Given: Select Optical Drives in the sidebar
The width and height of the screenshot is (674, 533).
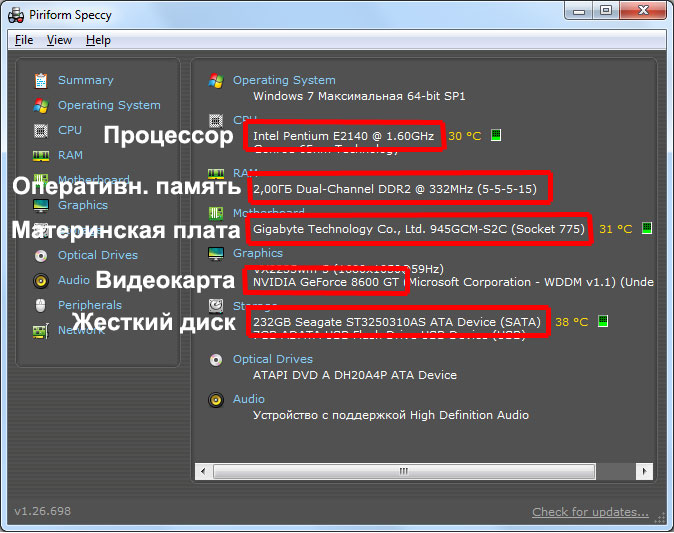Looking at the screenshot, I should 98,255.
